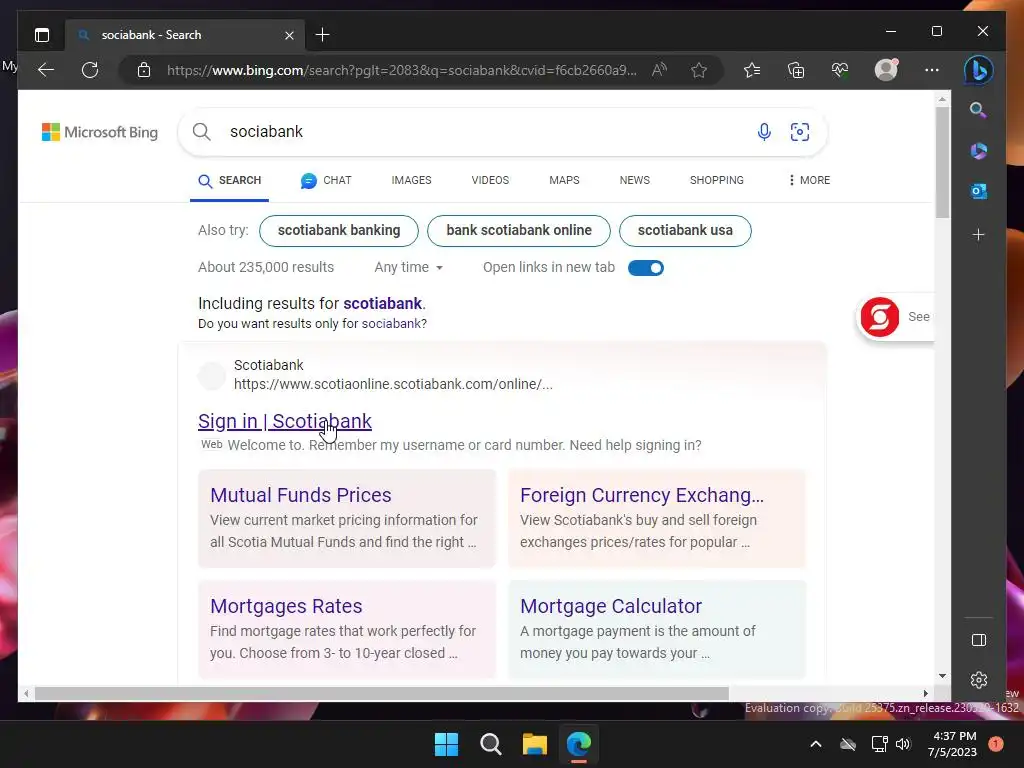
Task: Open the tab actions menu icon
Action: 42,35
